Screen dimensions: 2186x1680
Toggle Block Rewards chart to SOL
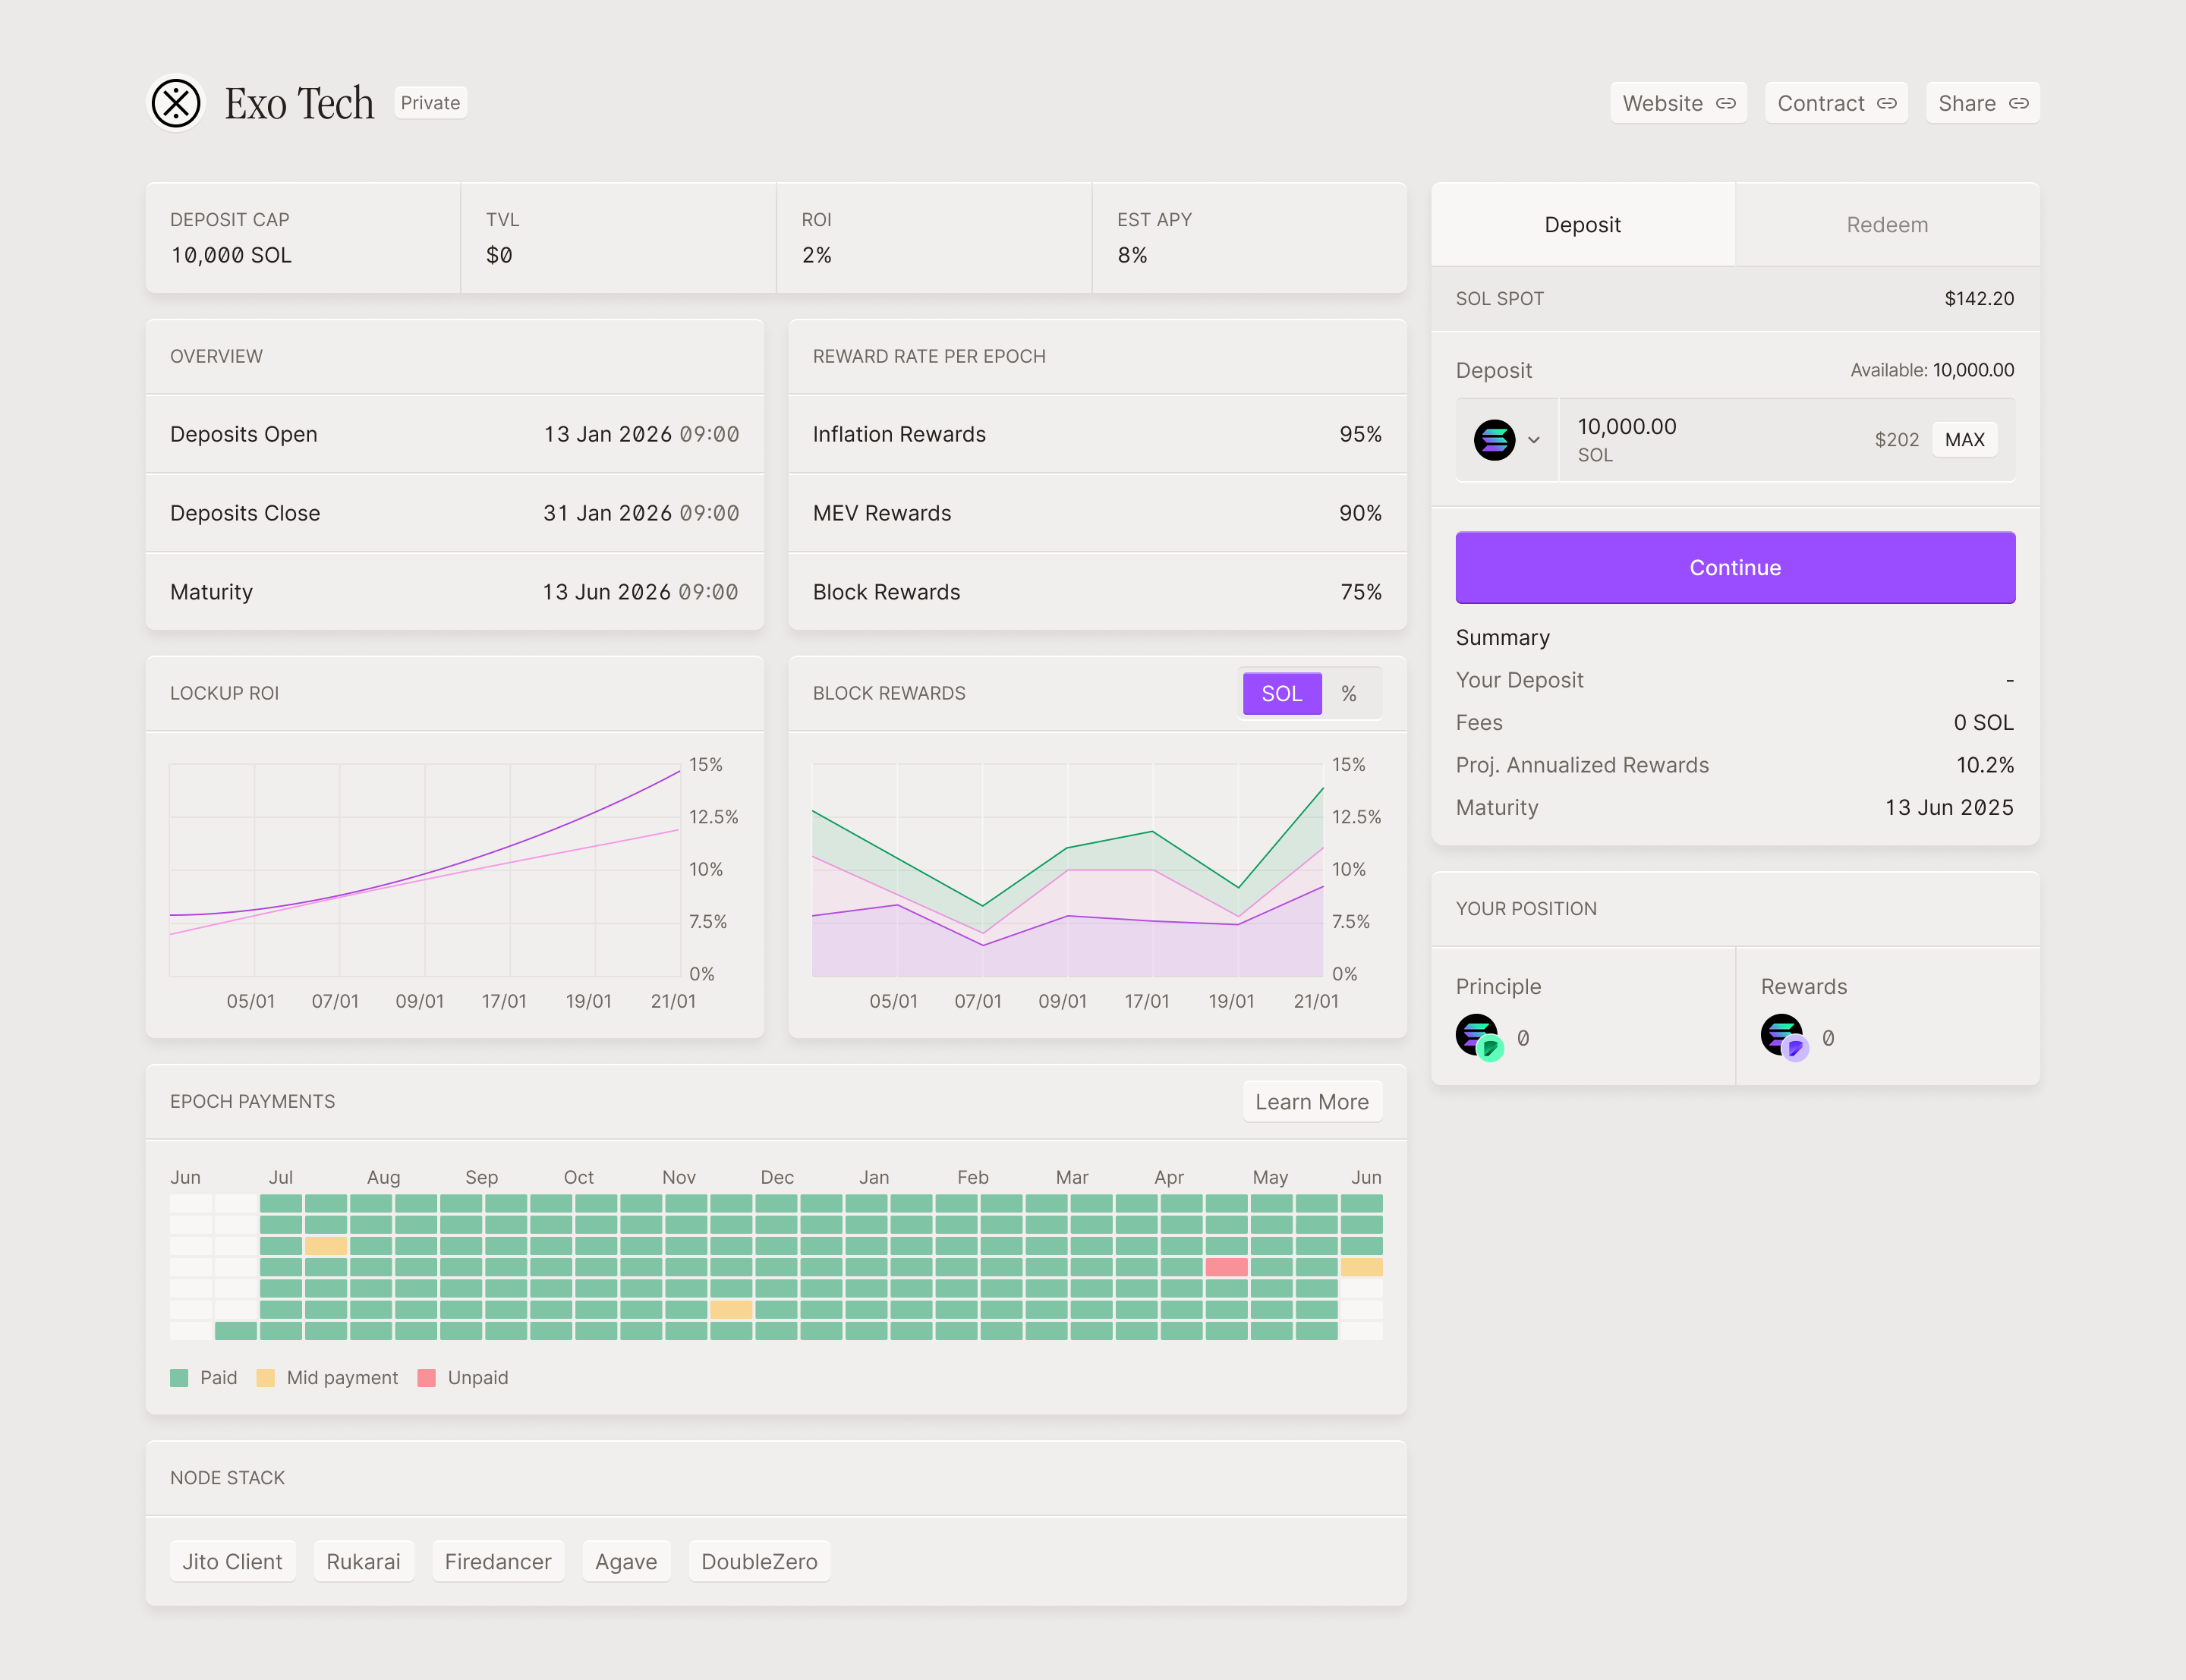click(1281, 693)
